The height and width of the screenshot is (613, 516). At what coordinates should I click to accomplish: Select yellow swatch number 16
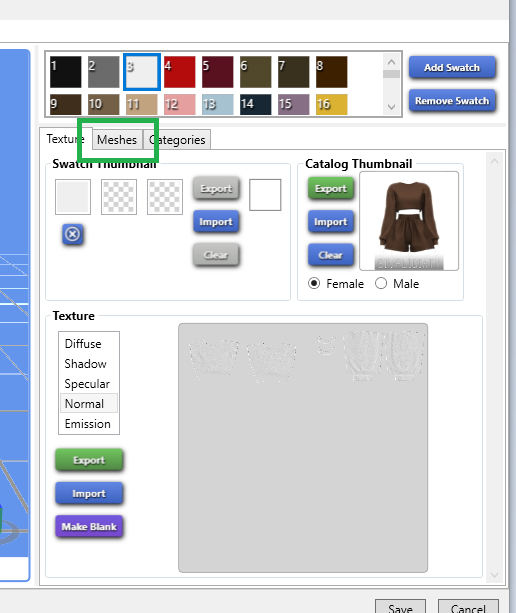[331, 104]
